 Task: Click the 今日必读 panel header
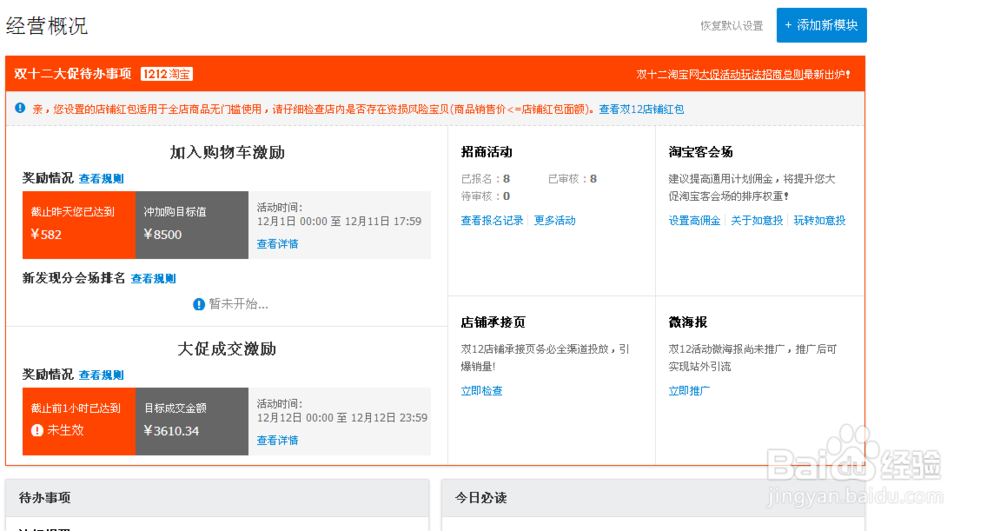tap(653, 498)
